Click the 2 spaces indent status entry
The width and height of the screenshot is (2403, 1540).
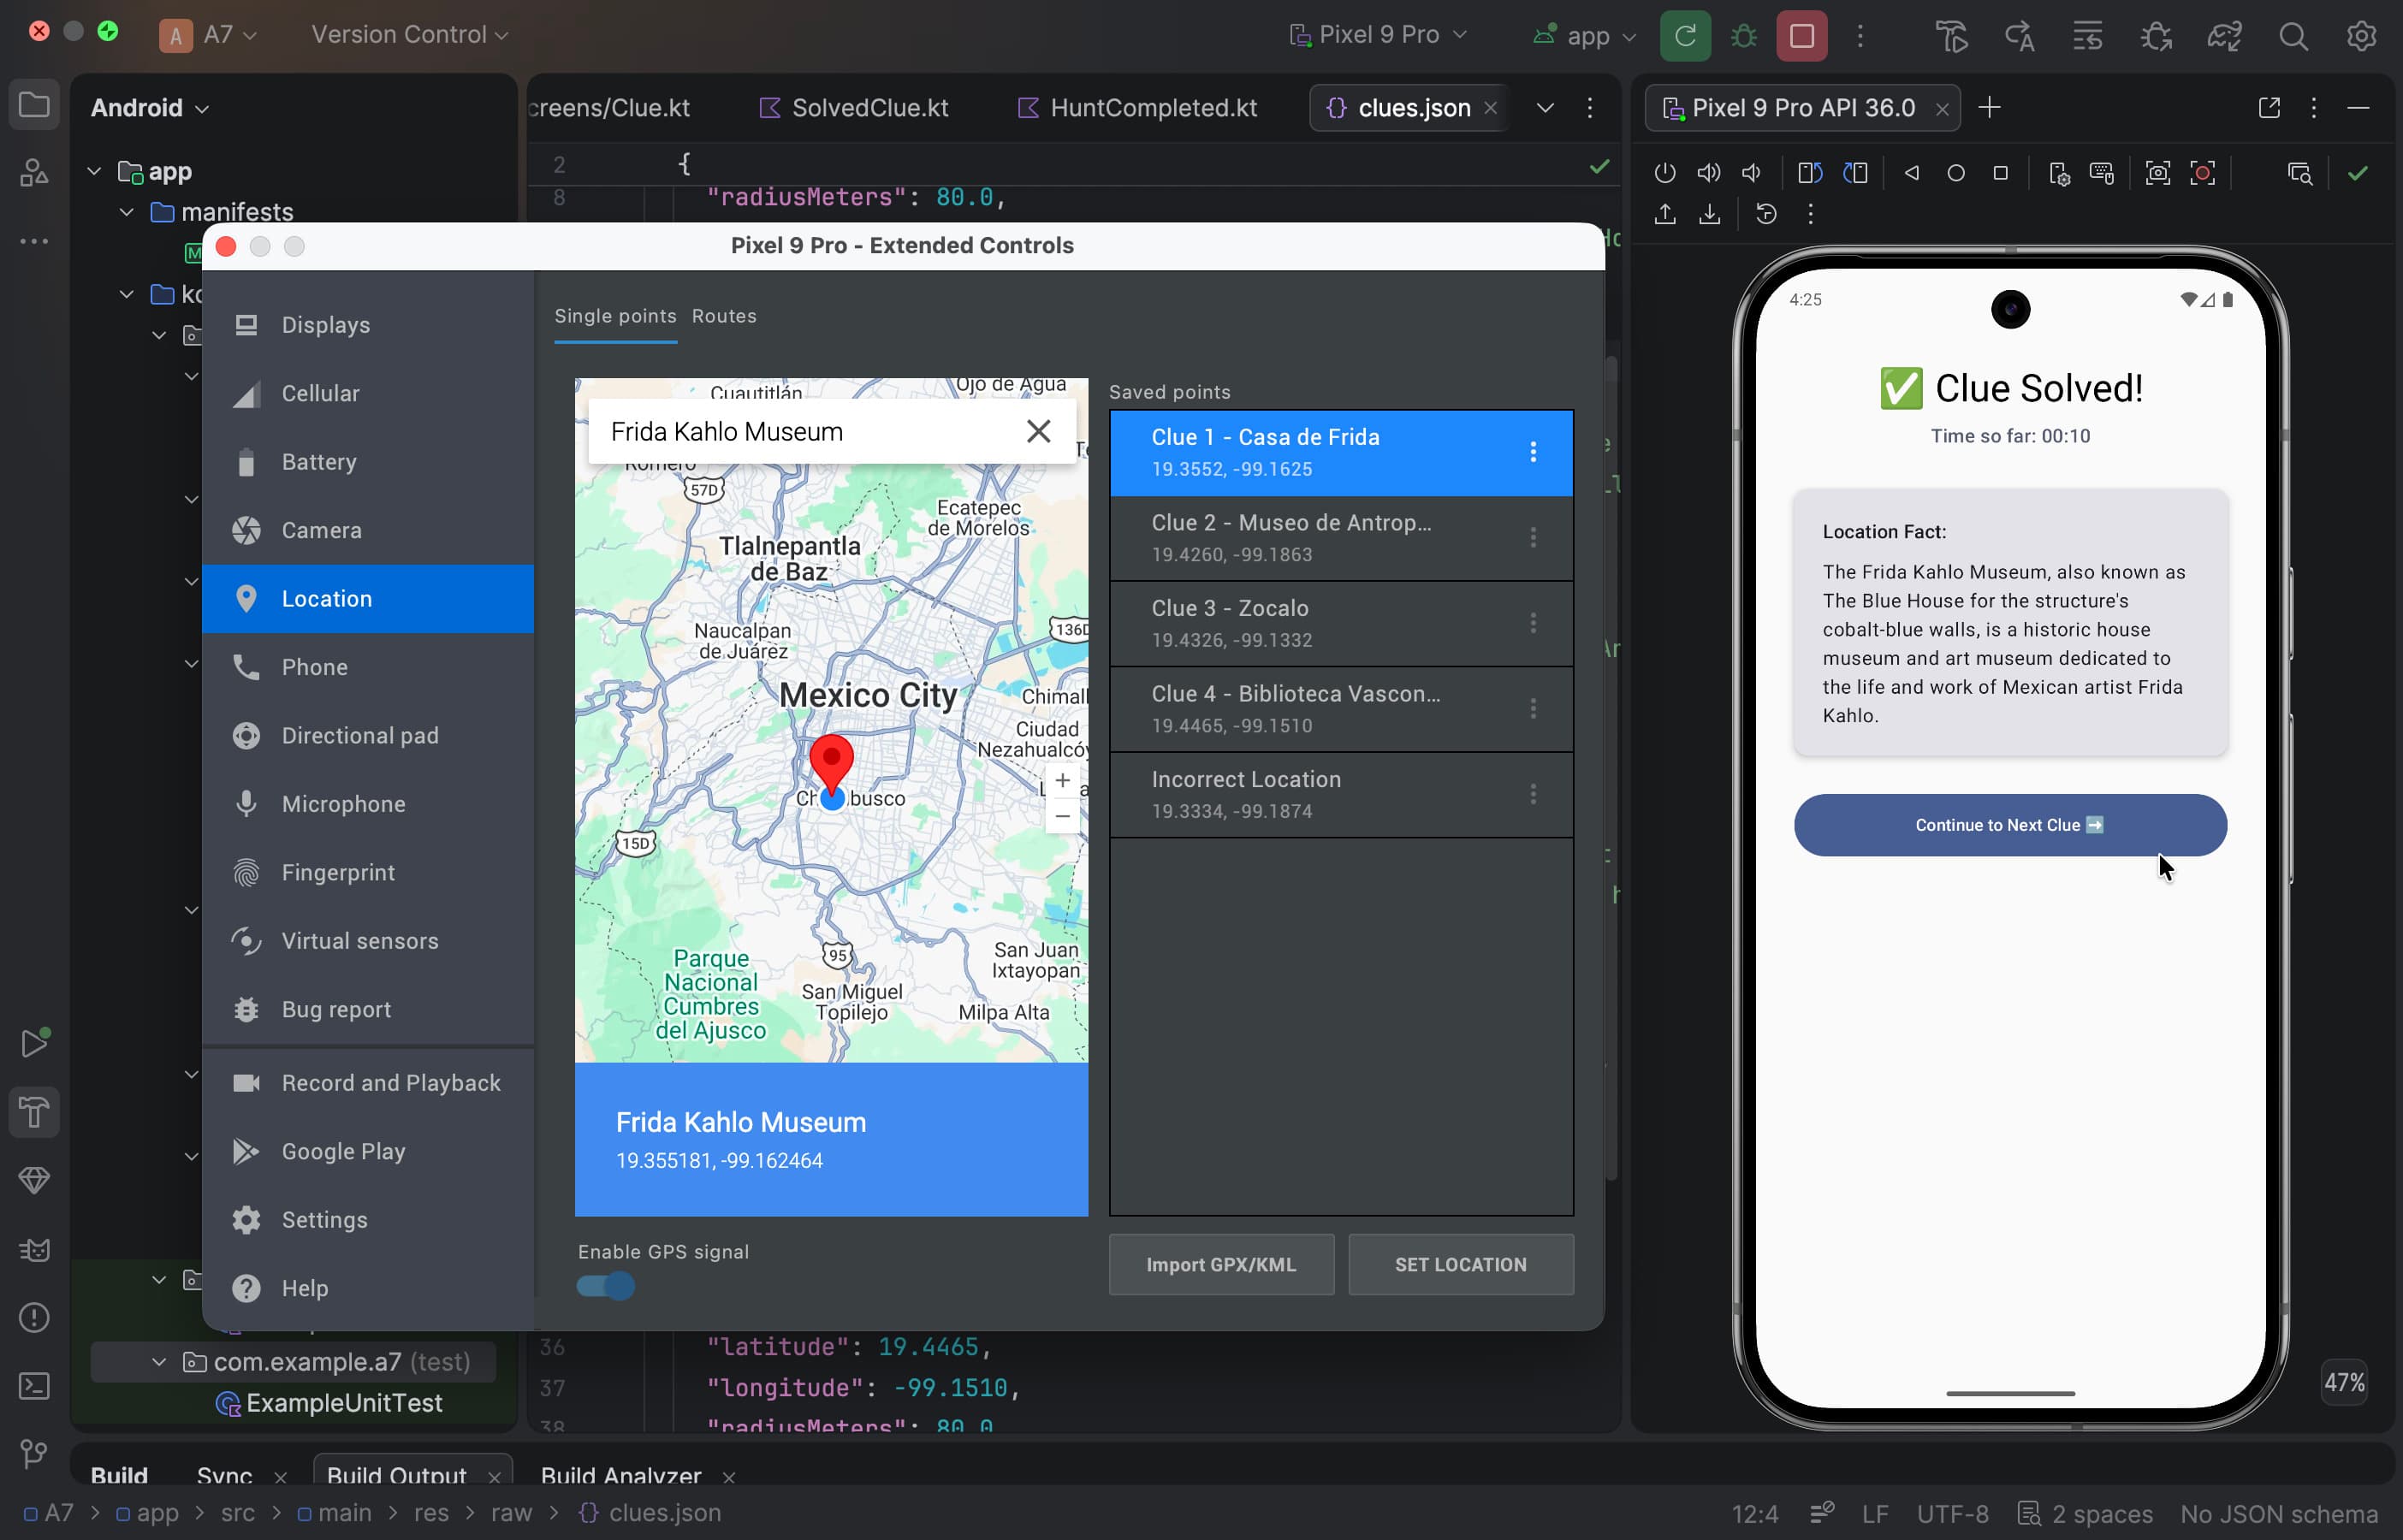[x=2086, y=1513]
